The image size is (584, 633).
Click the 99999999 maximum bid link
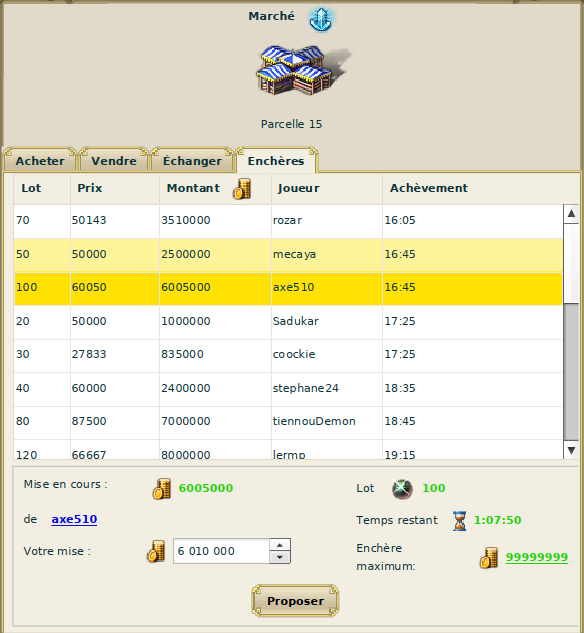click(537, 557)
